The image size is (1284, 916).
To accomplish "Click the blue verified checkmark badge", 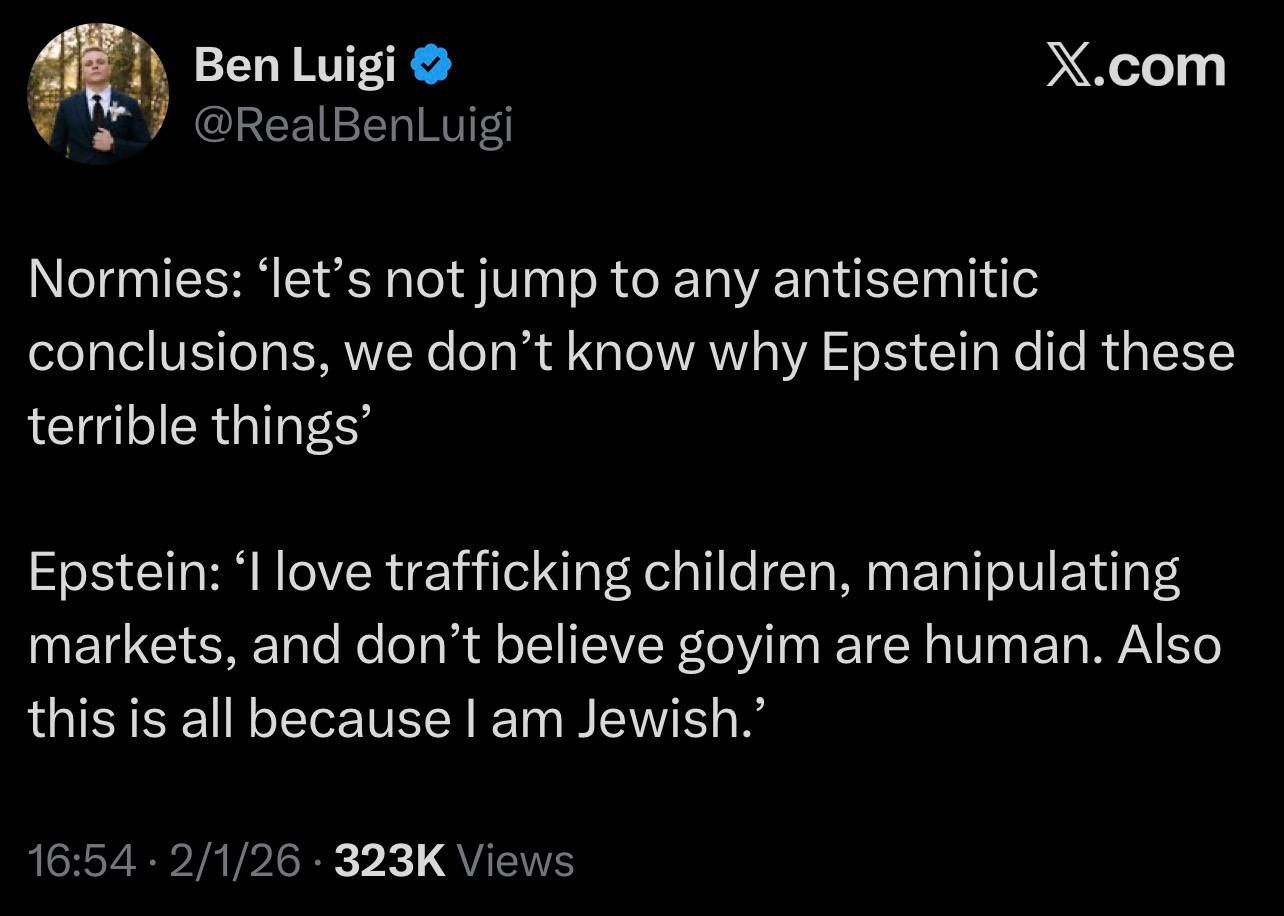I will pos(433,67).
